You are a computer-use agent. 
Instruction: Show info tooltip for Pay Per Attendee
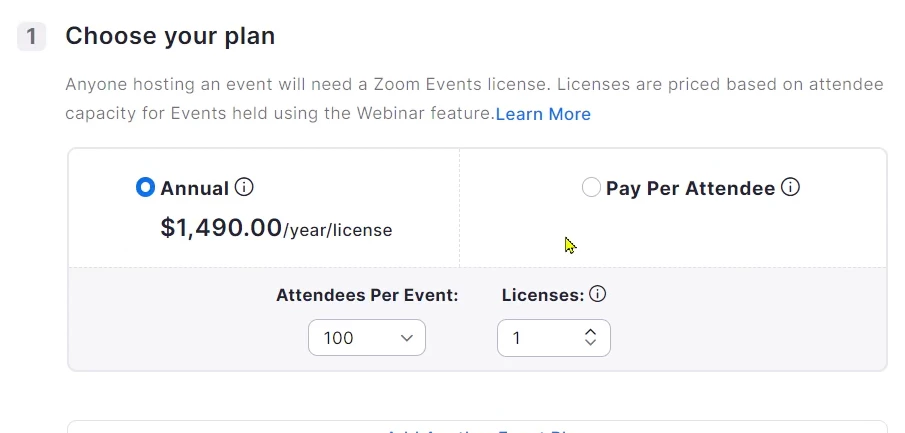(790, 187)
